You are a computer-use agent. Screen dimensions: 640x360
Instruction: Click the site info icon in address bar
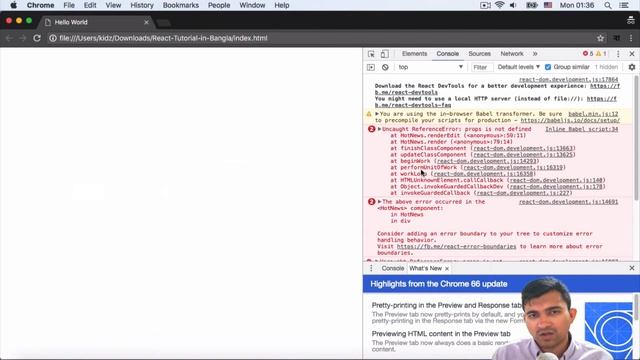[x=53, y=38]
